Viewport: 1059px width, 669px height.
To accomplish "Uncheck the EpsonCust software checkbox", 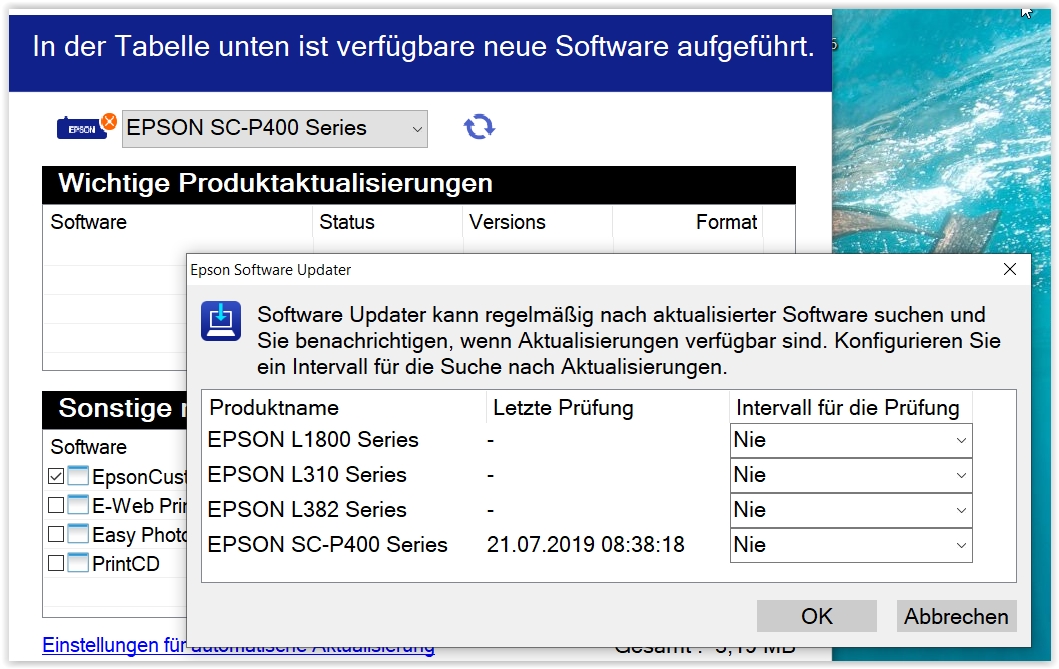I will pyautogui.click(x=56, y=477).
